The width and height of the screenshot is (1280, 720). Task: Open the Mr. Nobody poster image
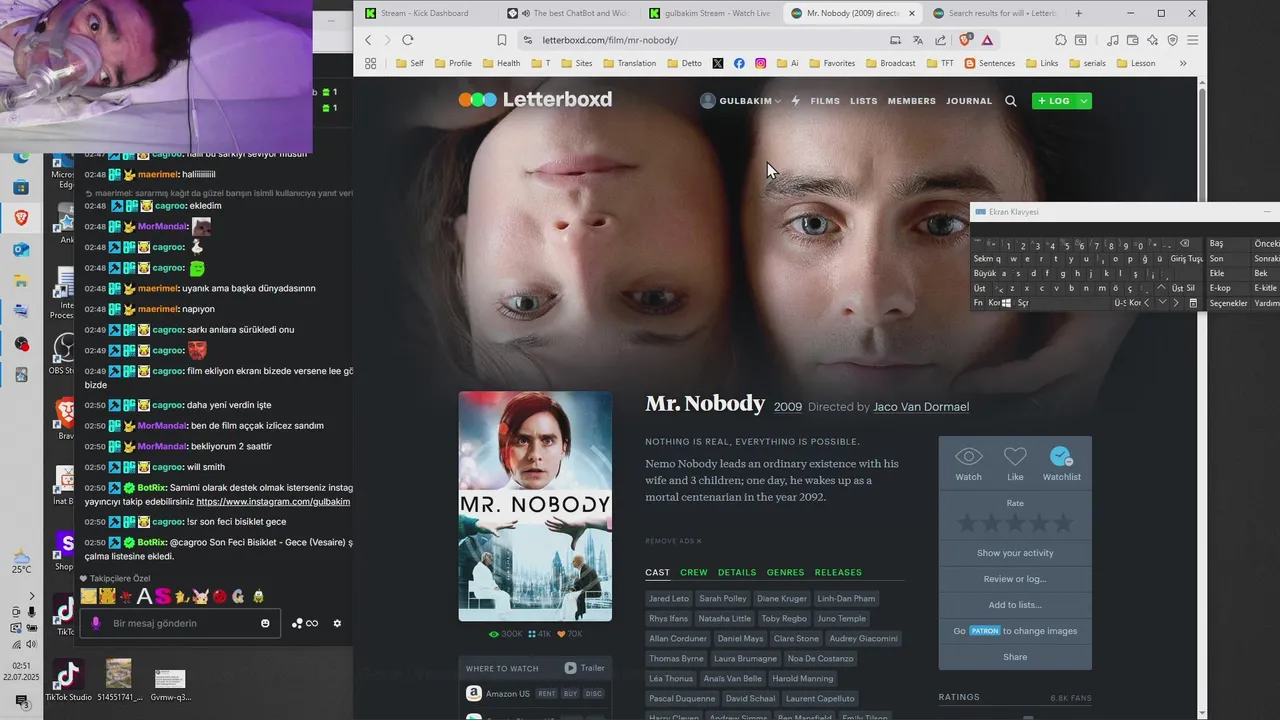[x=535, y=506]
